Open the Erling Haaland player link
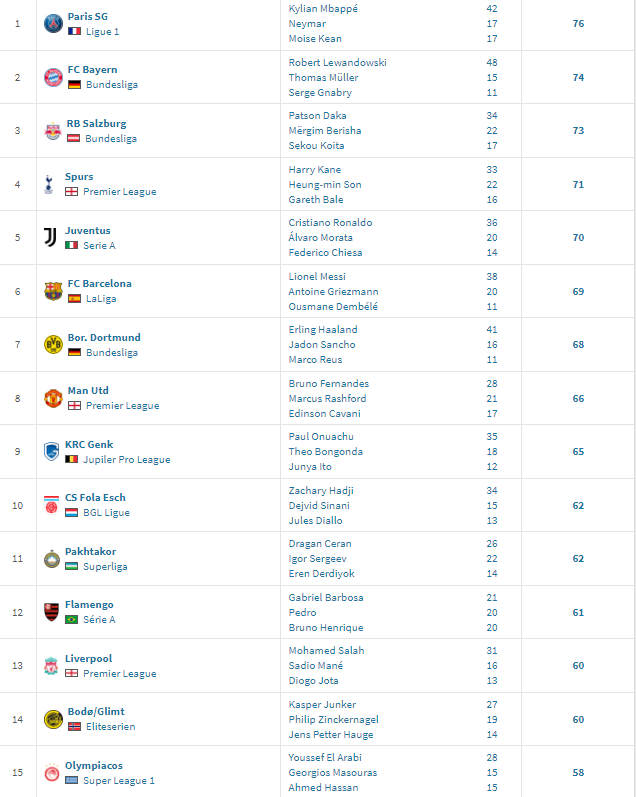Viewport: 636px width, 797px height. [323, 329]
